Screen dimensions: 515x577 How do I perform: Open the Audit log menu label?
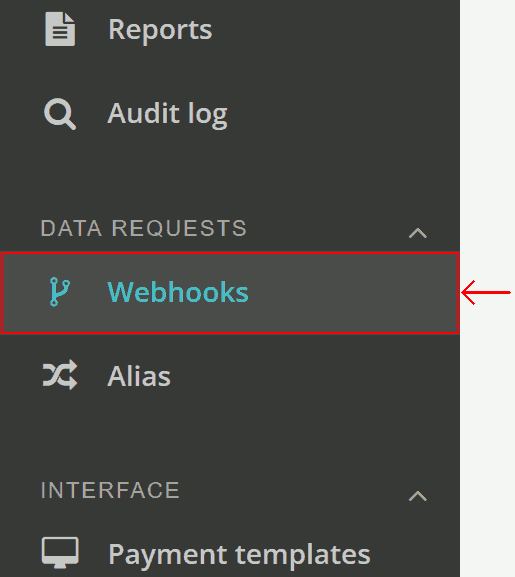(x=167, y=114)
